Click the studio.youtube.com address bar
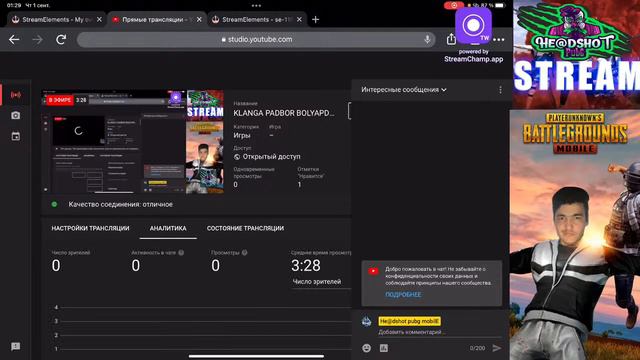640x360 pixels. pos(256,40)
